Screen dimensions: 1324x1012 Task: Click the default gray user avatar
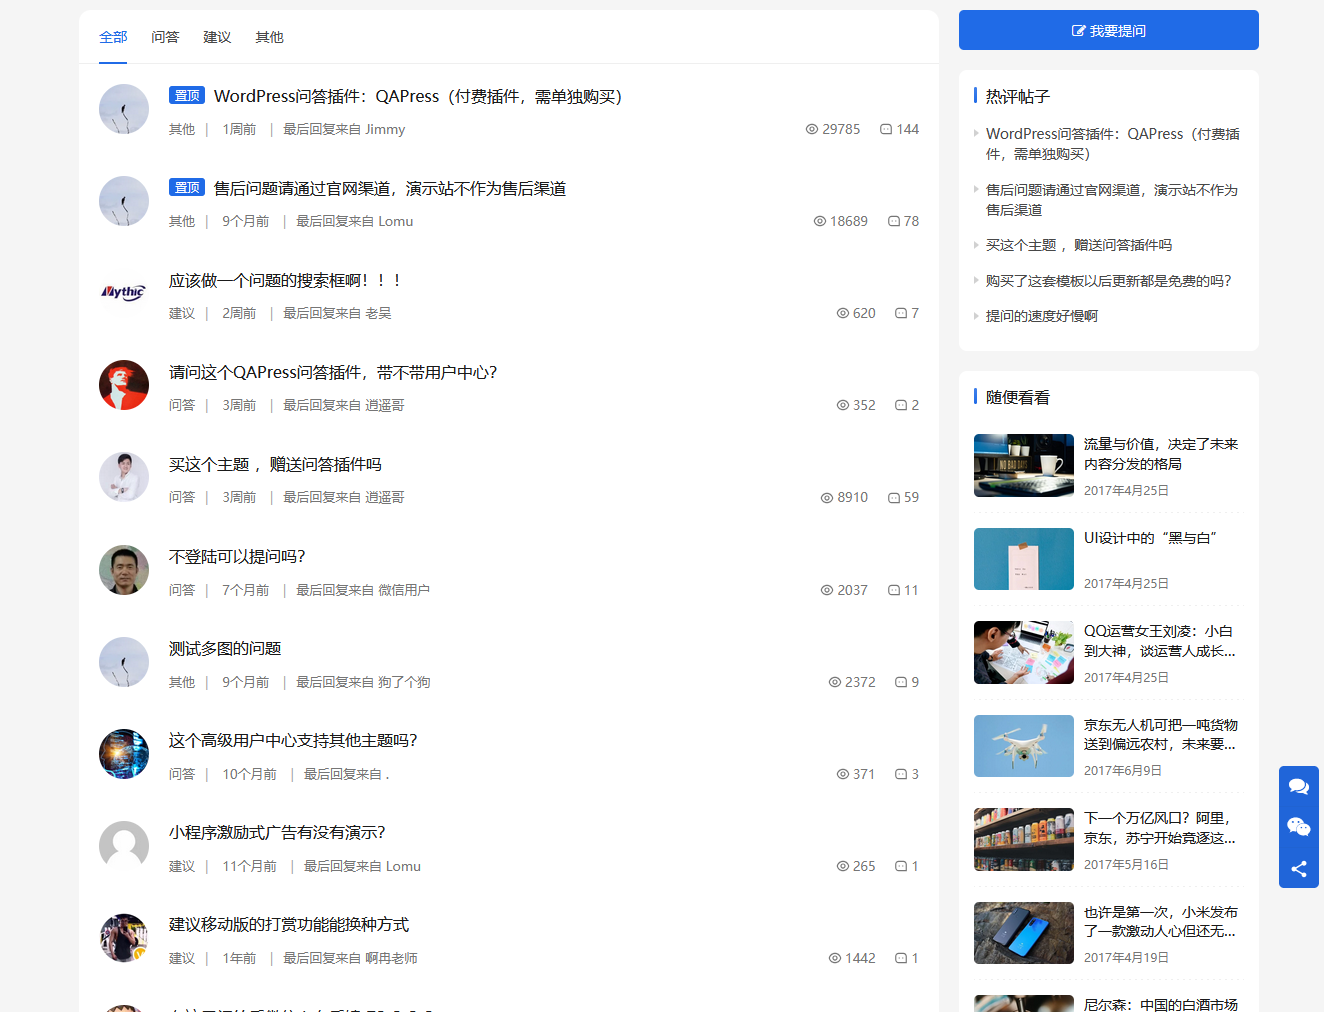click(x=124, y=846)
